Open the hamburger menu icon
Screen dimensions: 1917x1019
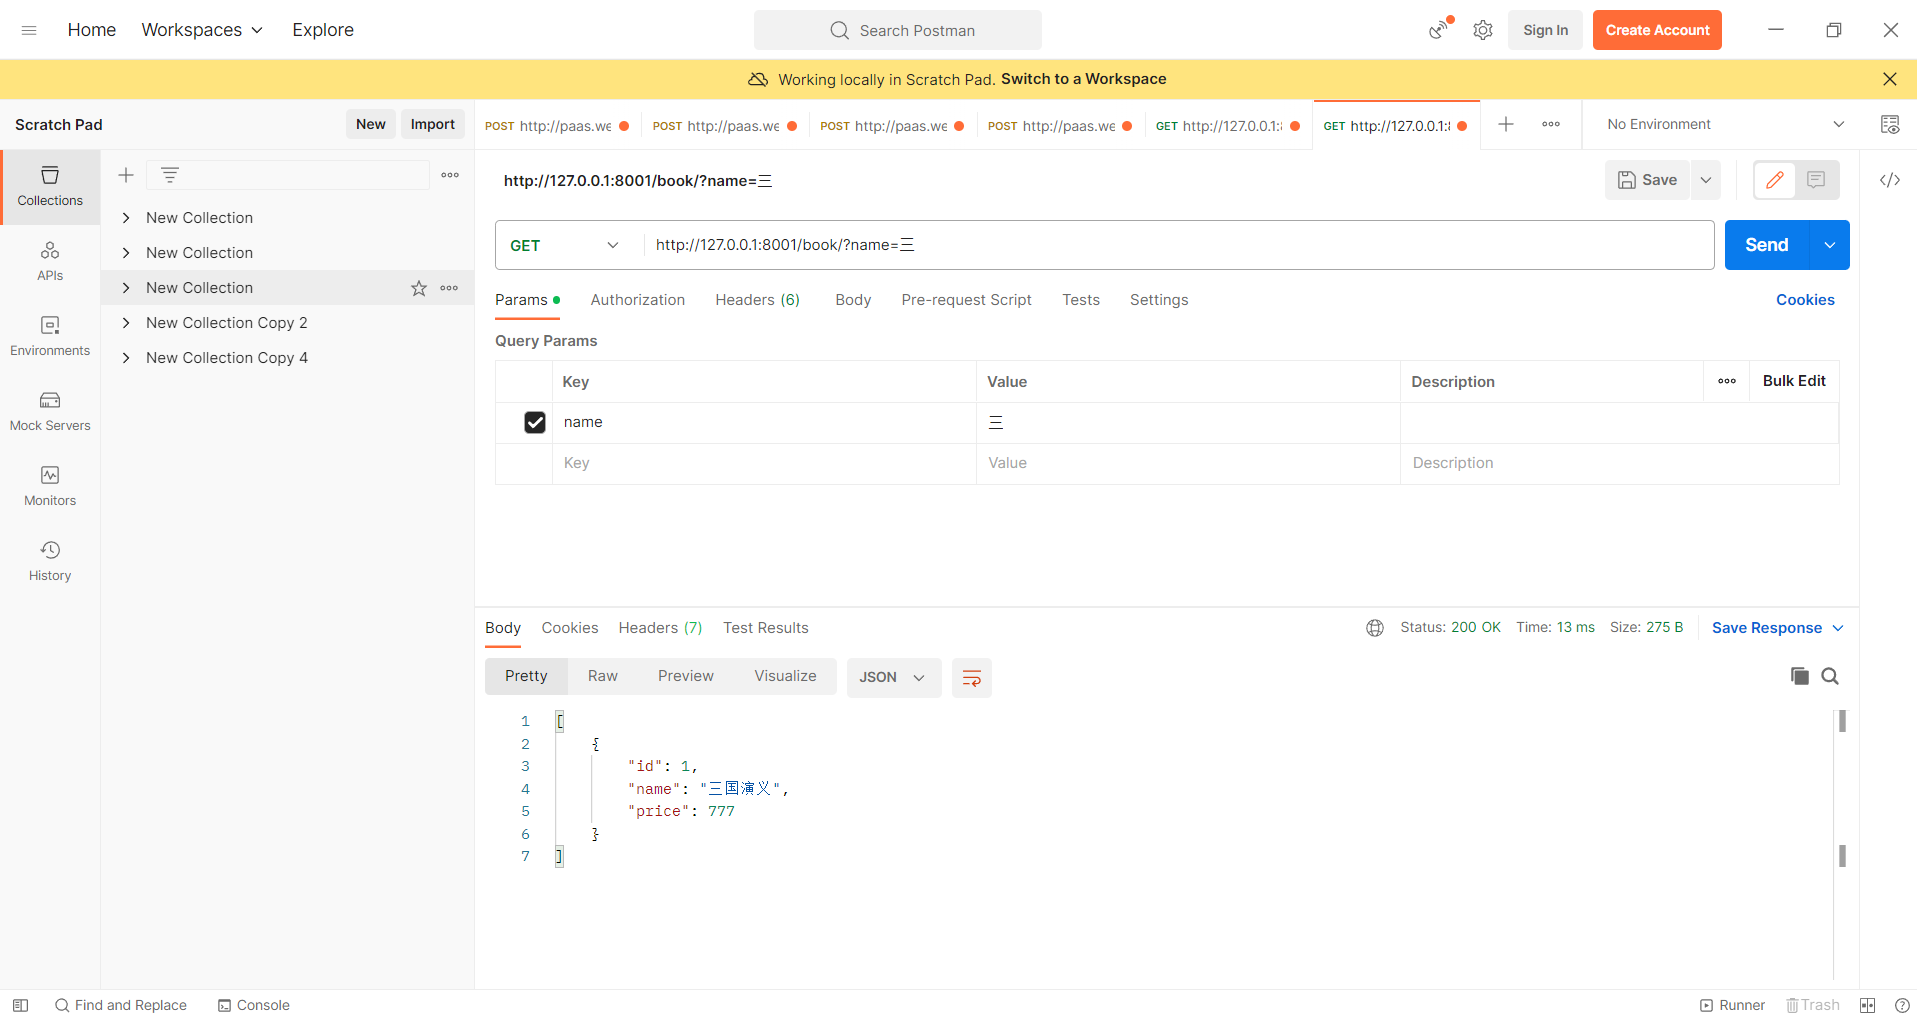(x=29, y=30)
